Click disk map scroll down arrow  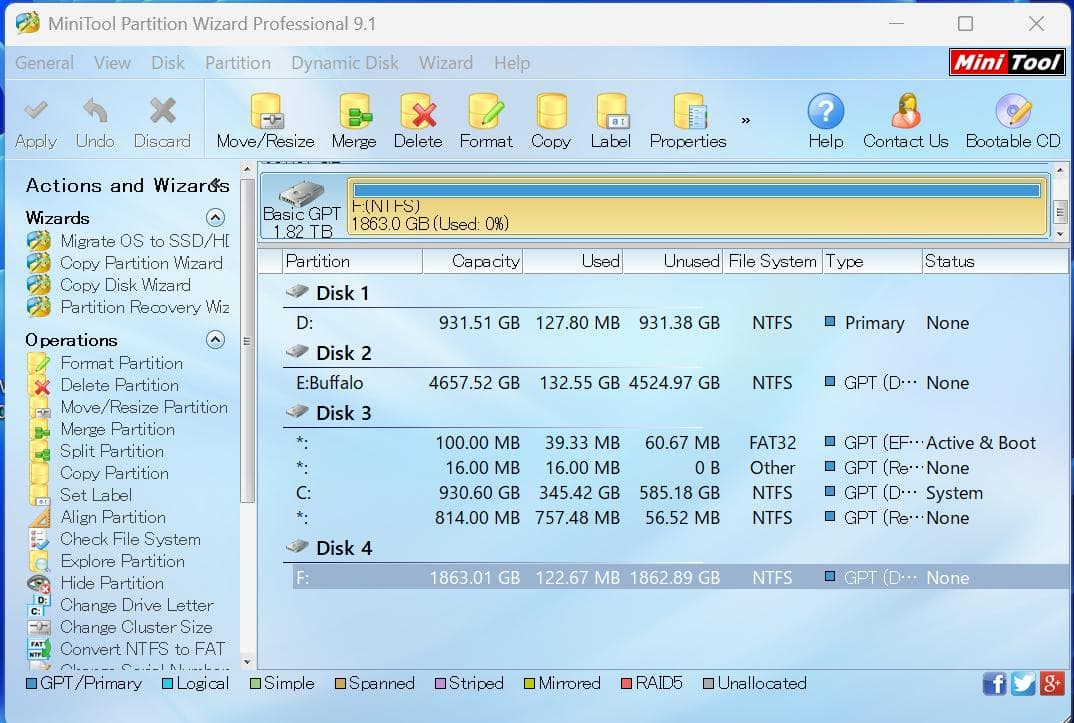(x=1060, y=233)
